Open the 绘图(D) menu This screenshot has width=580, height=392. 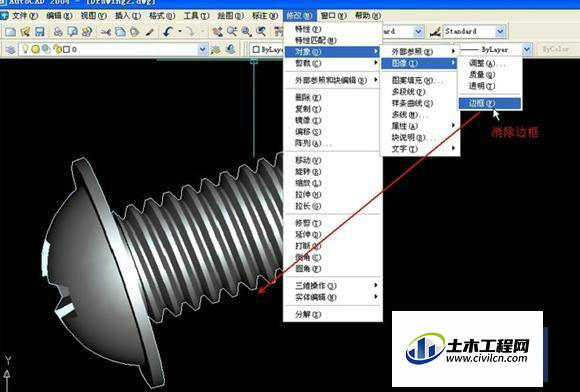tap(230, 16)
